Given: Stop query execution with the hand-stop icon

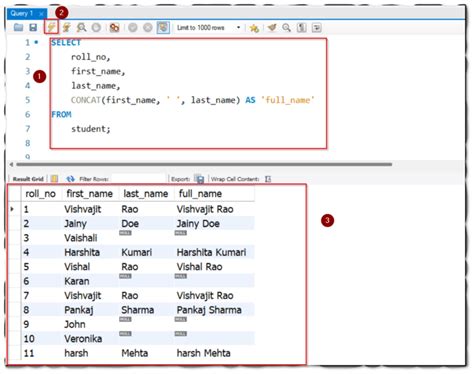Looking at the screenshot, I should [x=96, y=27].
